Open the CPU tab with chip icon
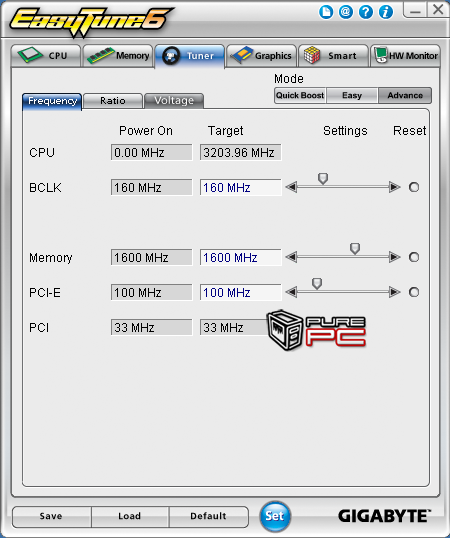This screenshot has height=538, width=450. tap(46, 56)
